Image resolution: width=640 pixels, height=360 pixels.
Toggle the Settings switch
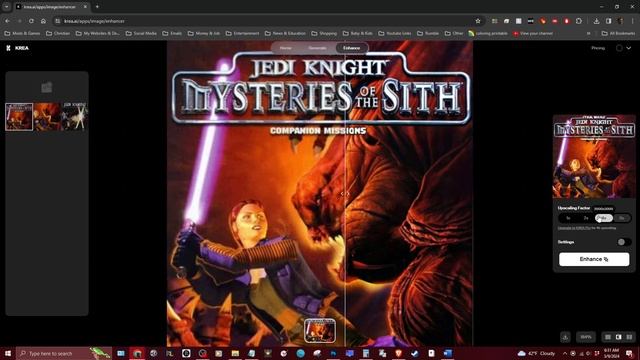pos(623,242)
